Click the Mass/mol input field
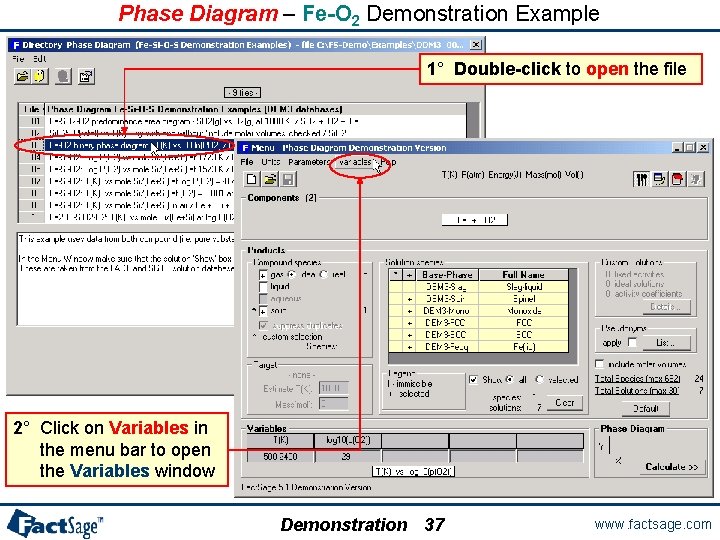The width and height of the screenshot is (720, 540). 333,404
